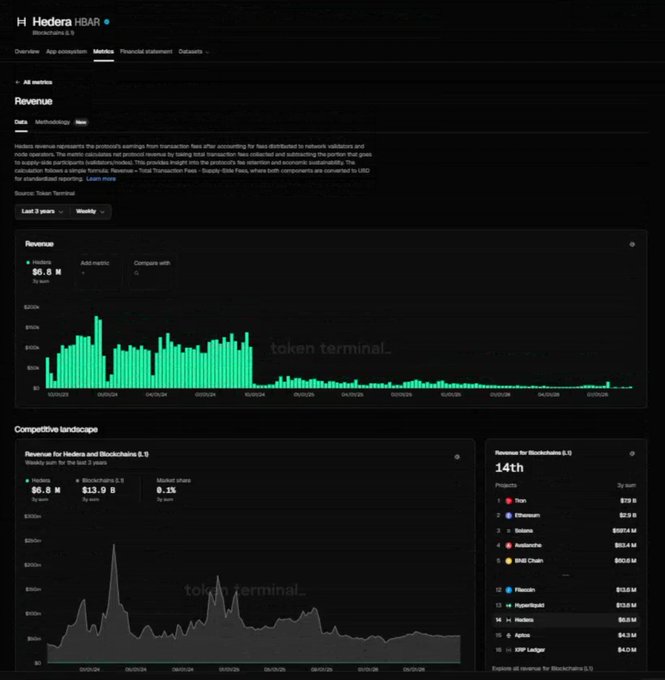Click the Solana name in rankings
This screenshot has width=665, height=680.
[524, 531]
